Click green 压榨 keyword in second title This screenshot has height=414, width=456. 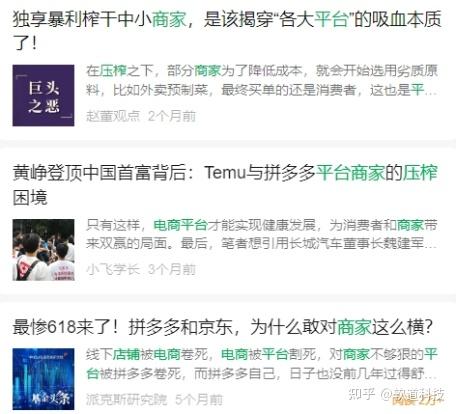(x=420, y=173)
